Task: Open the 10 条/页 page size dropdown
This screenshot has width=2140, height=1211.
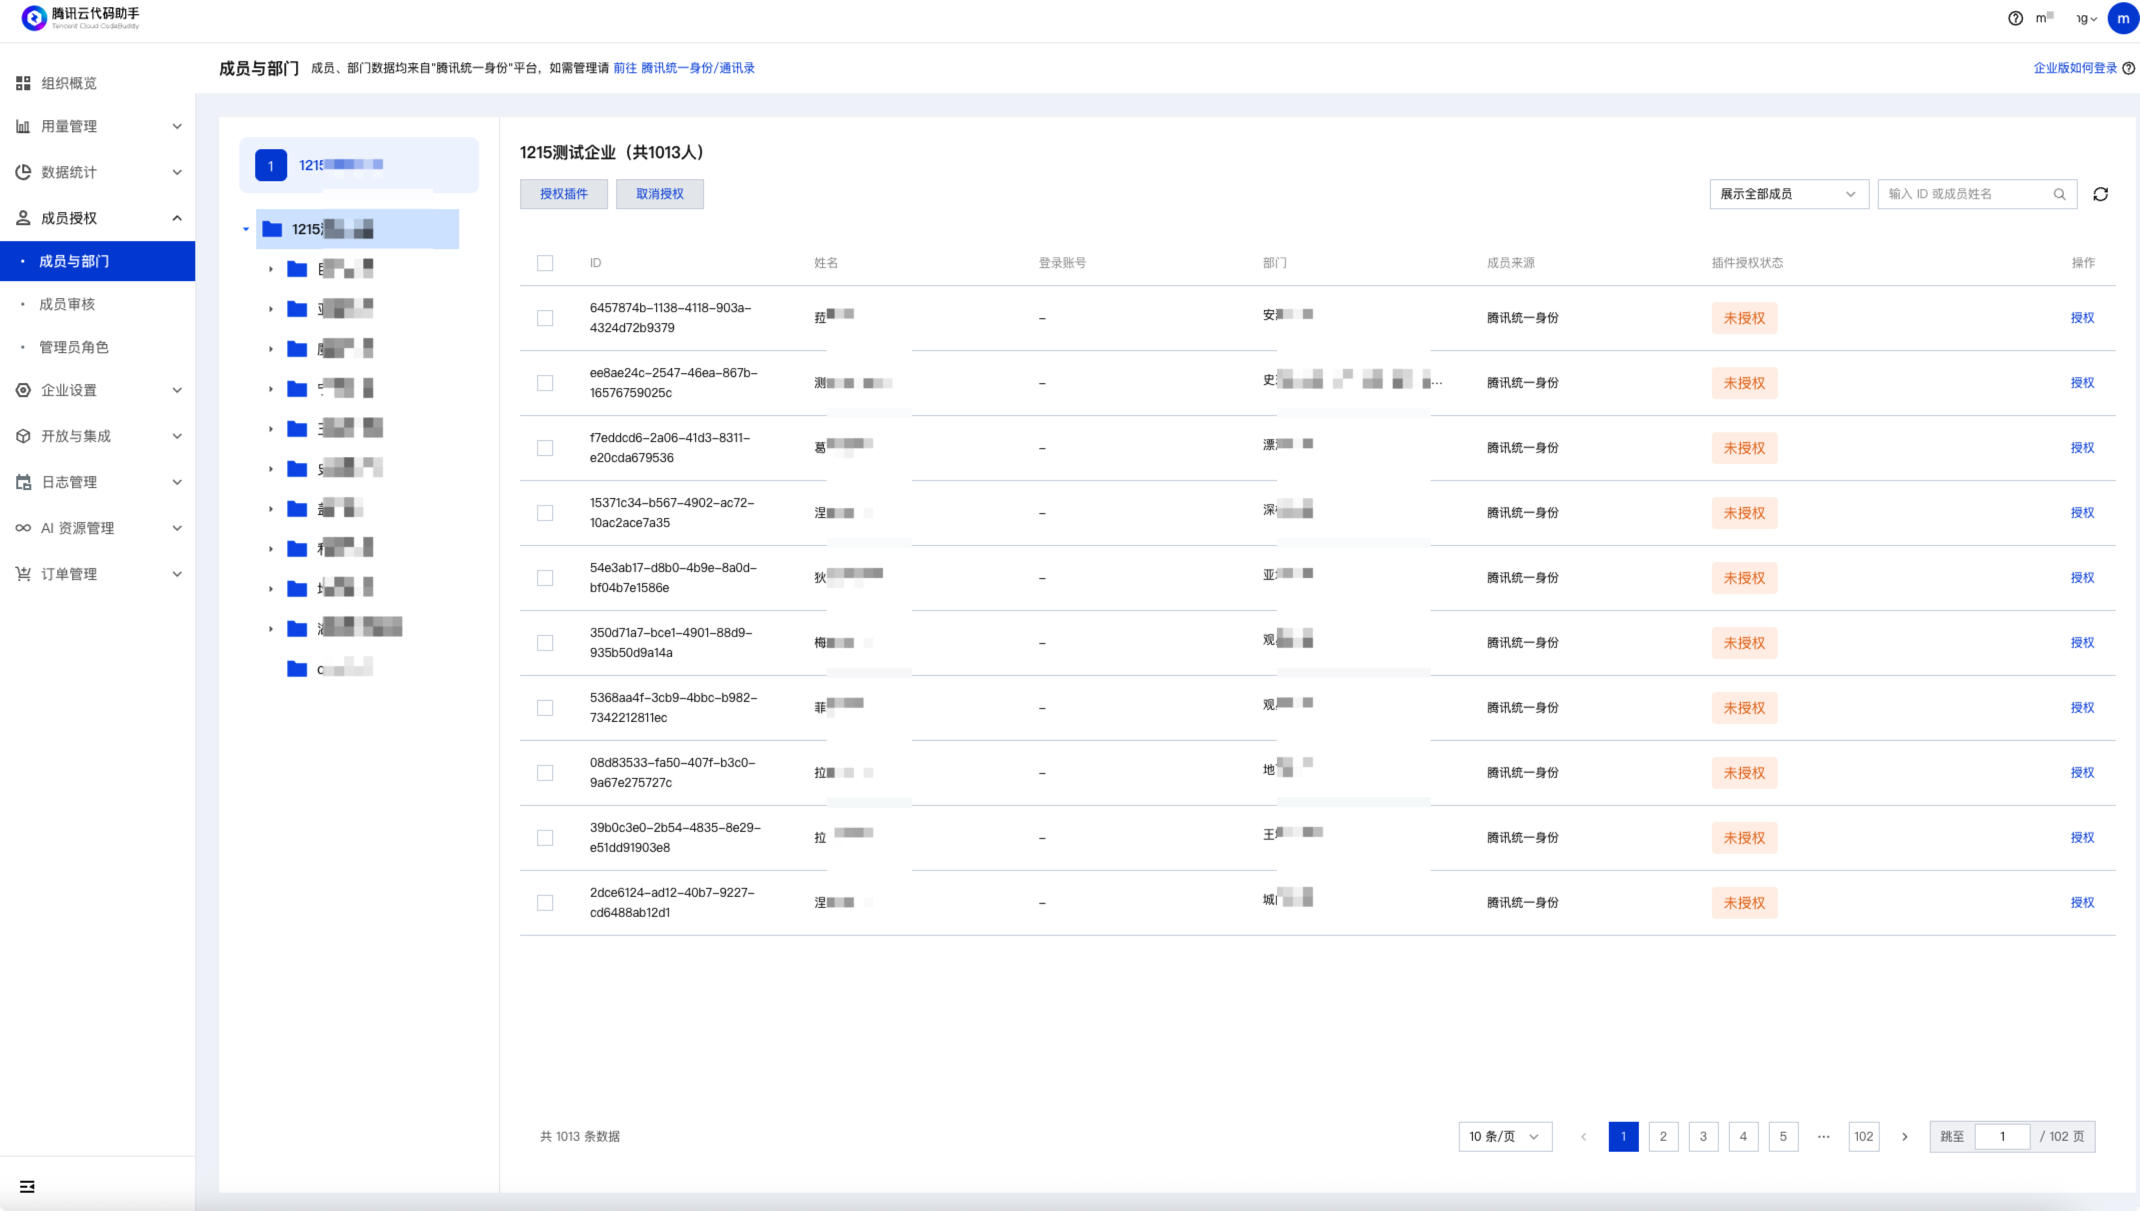Action: (1504, 1136)
